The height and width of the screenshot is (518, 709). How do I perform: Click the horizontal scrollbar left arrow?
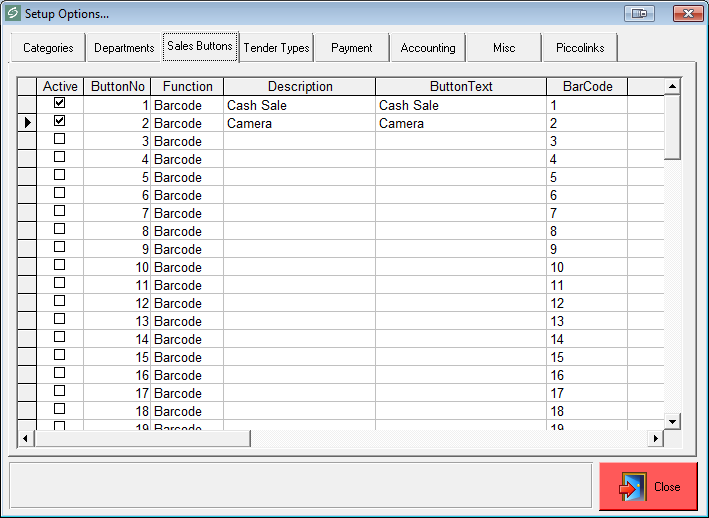point(27,439)
